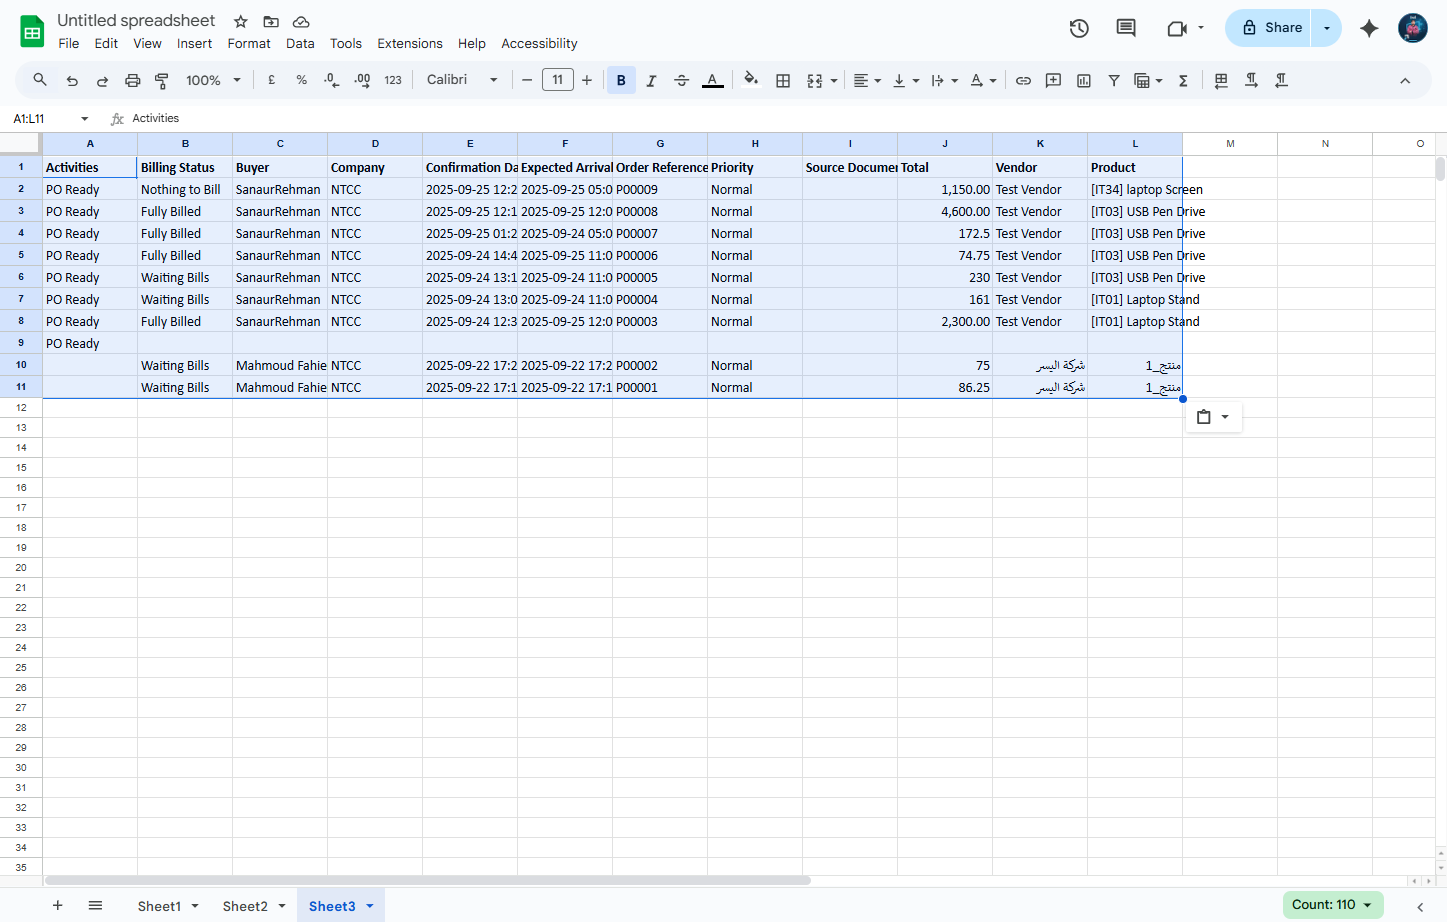This screenshot has width=1447, height=922.
Task: Open the Text color picker
Action: 712,81
